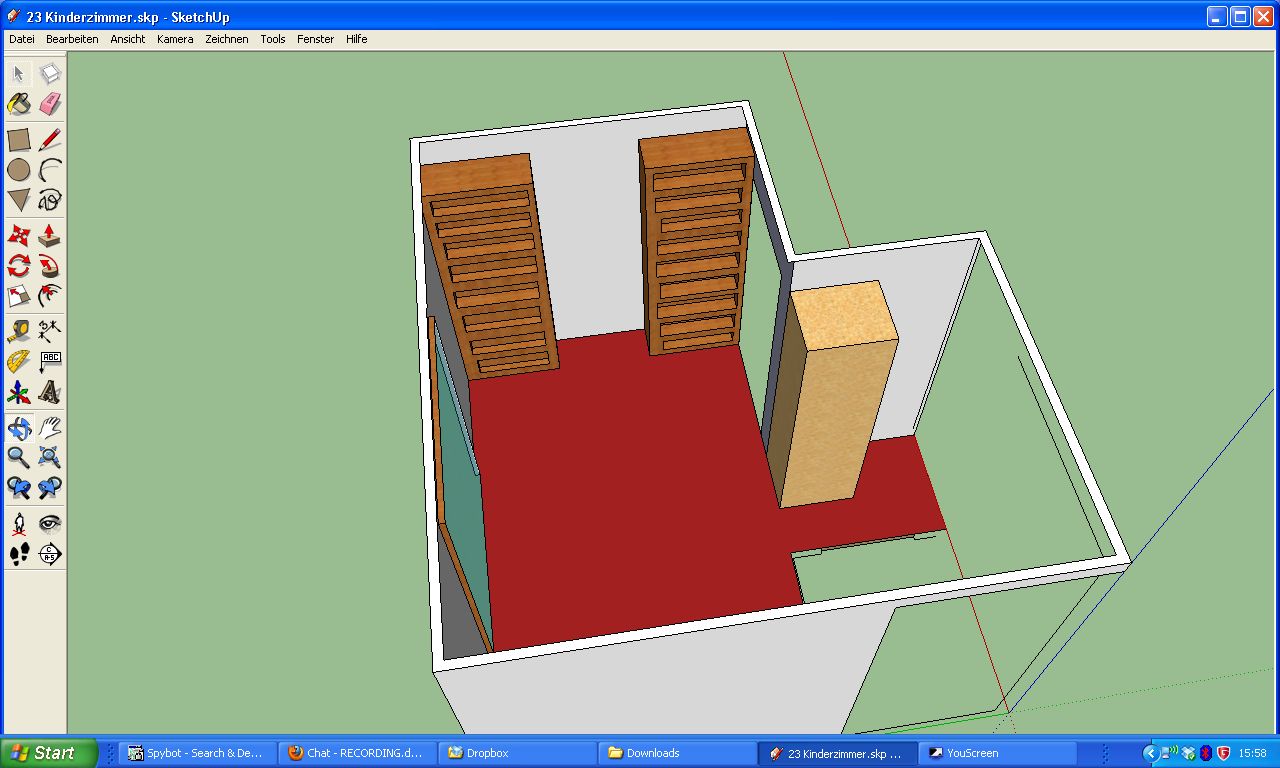Screen dimensions: 1280x768
Task: Open the Hilfe menu
Action: click(357, 39)
